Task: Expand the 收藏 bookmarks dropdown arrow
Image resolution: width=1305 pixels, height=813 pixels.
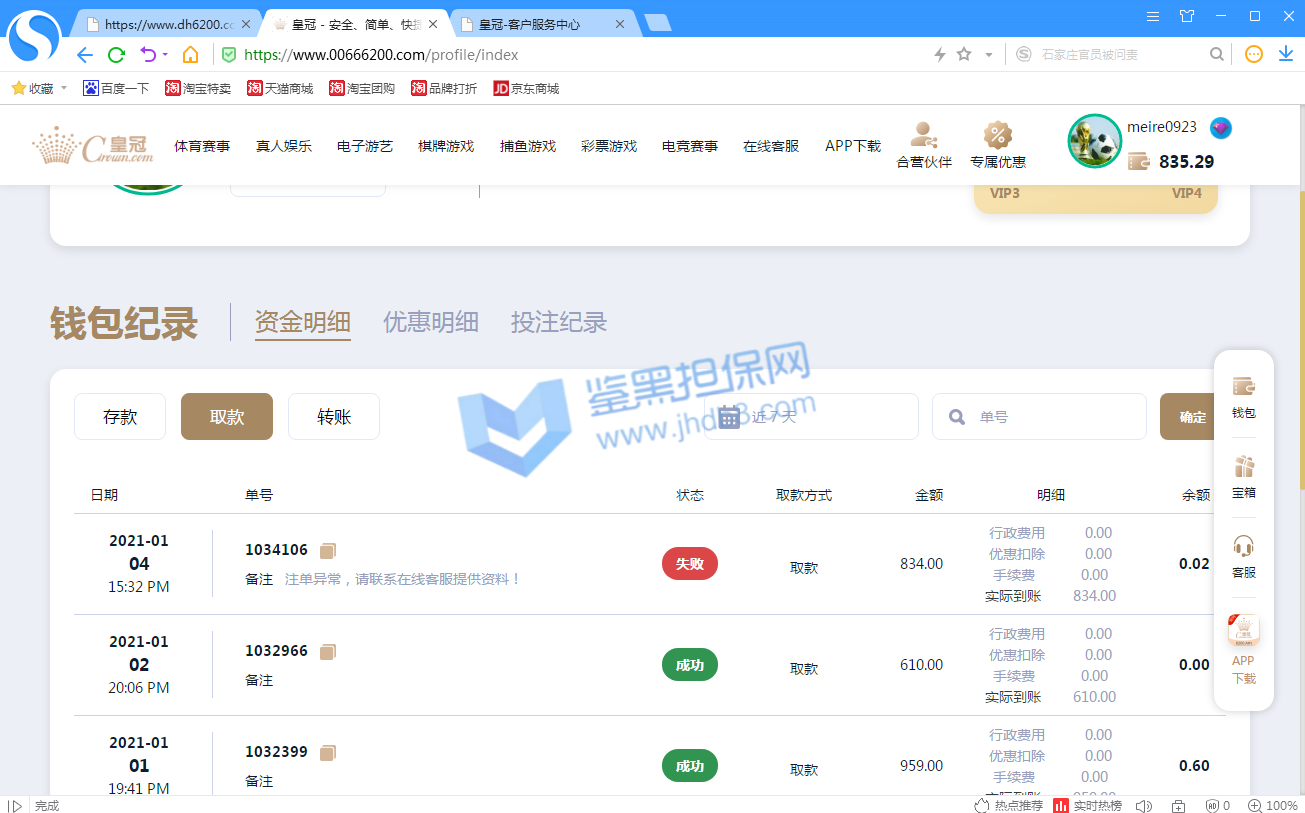Action: tap(64, 88)
